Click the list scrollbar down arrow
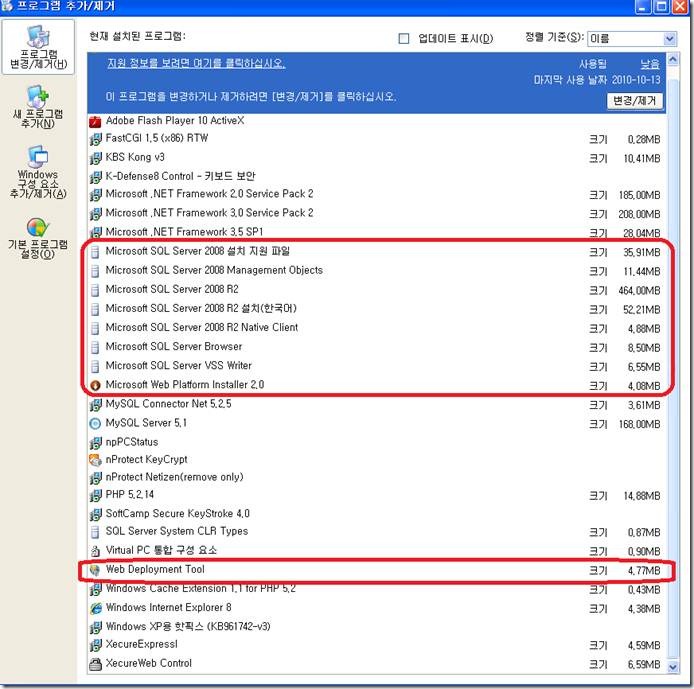The height and width of the screenshot is (689, 694). click(x=673, y=666)
